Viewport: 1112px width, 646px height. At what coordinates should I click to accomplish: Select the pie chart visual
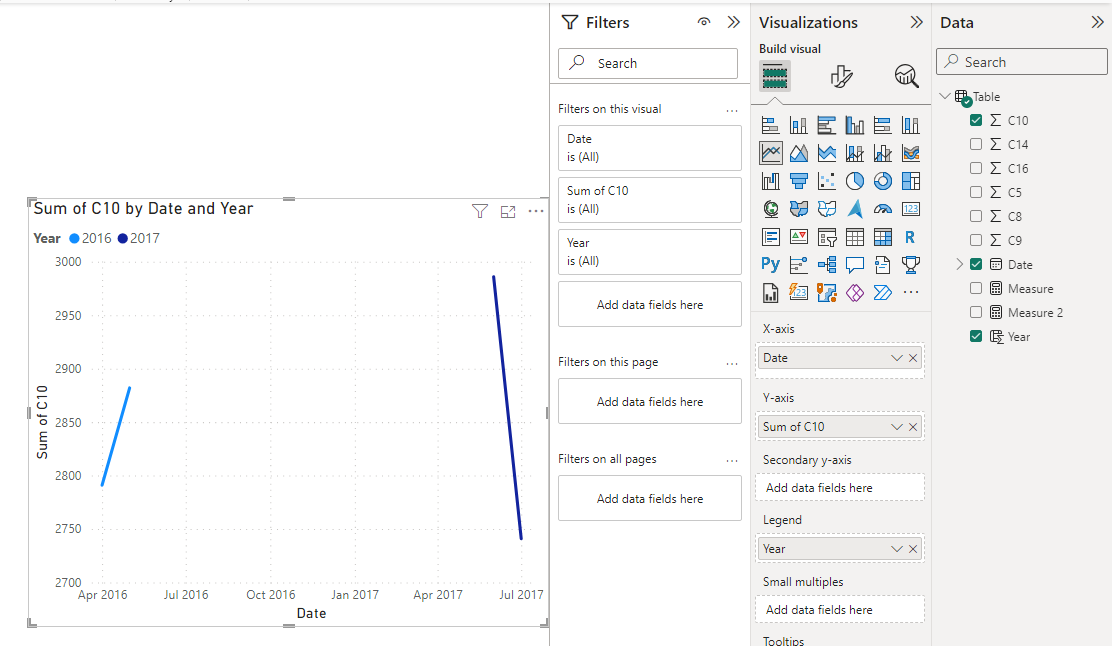(x=855, y=182)
